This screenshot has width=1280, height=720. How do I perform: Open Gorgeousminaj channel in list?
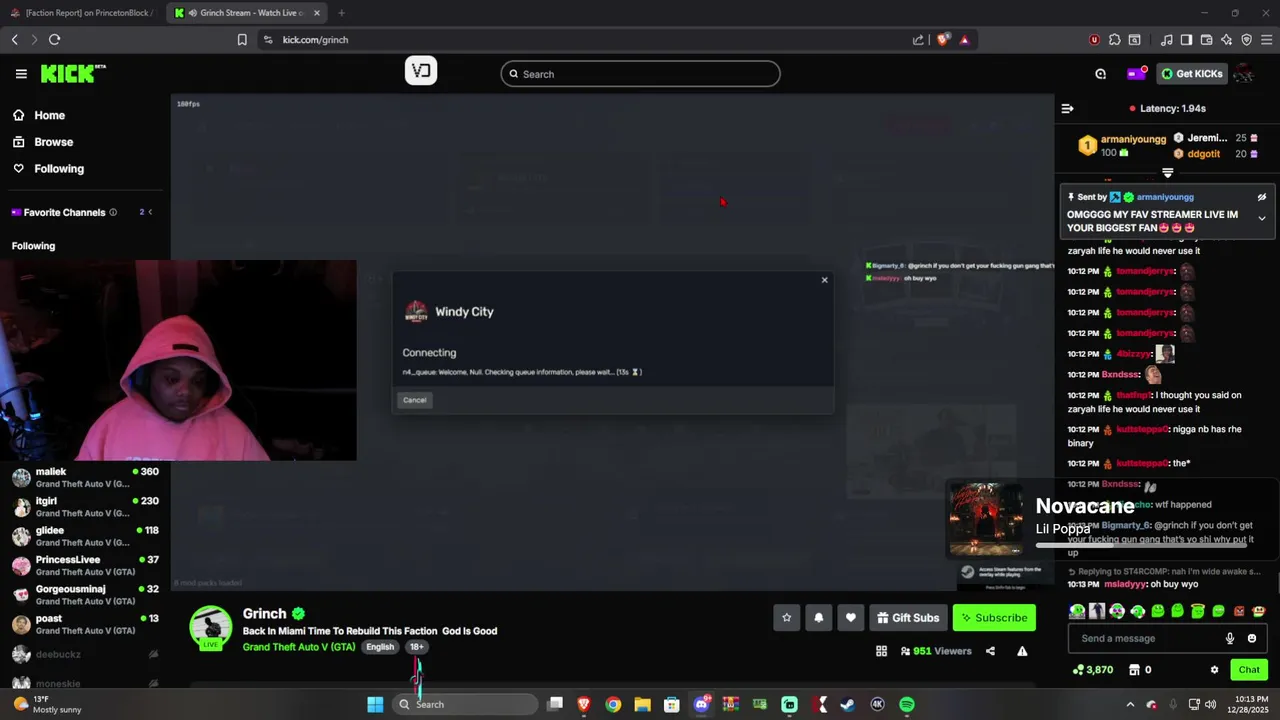[x=85, y=595]
